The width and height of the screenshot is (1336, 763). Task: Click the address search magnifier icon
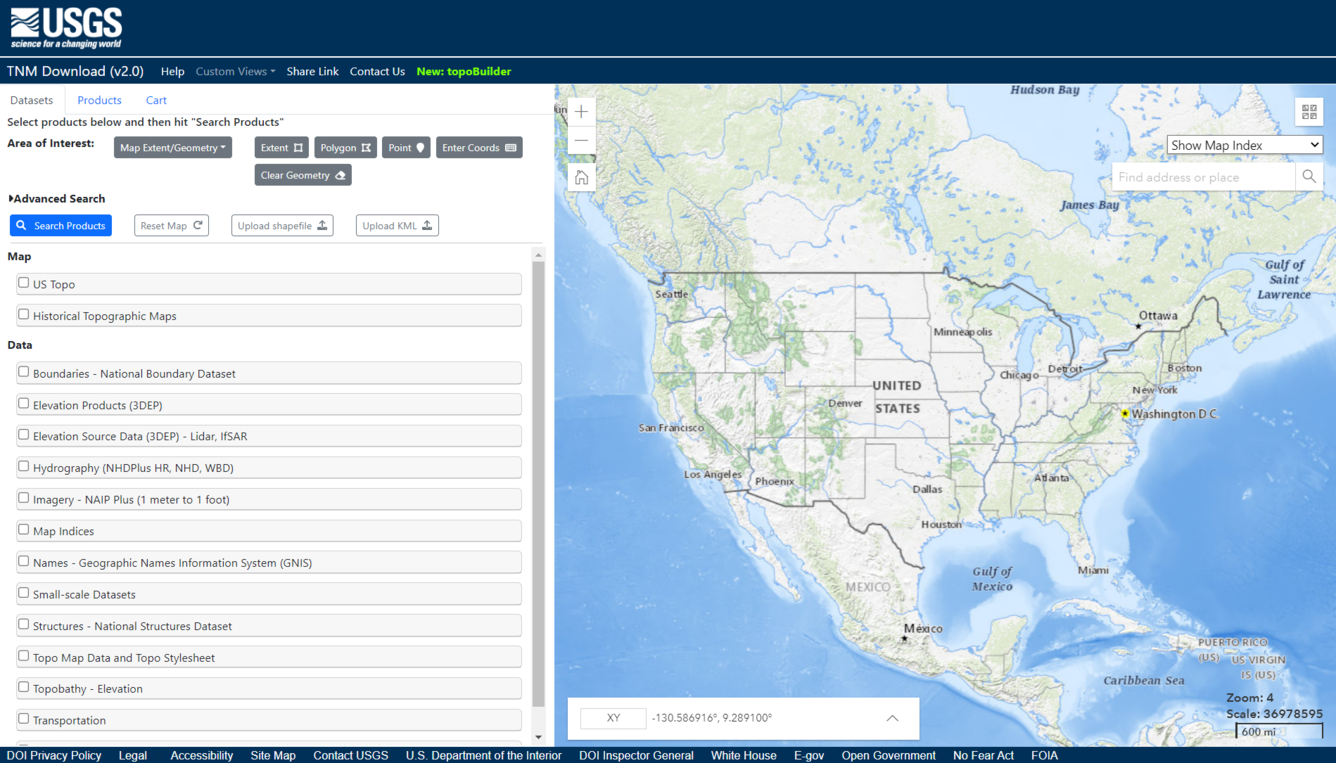1309,177
